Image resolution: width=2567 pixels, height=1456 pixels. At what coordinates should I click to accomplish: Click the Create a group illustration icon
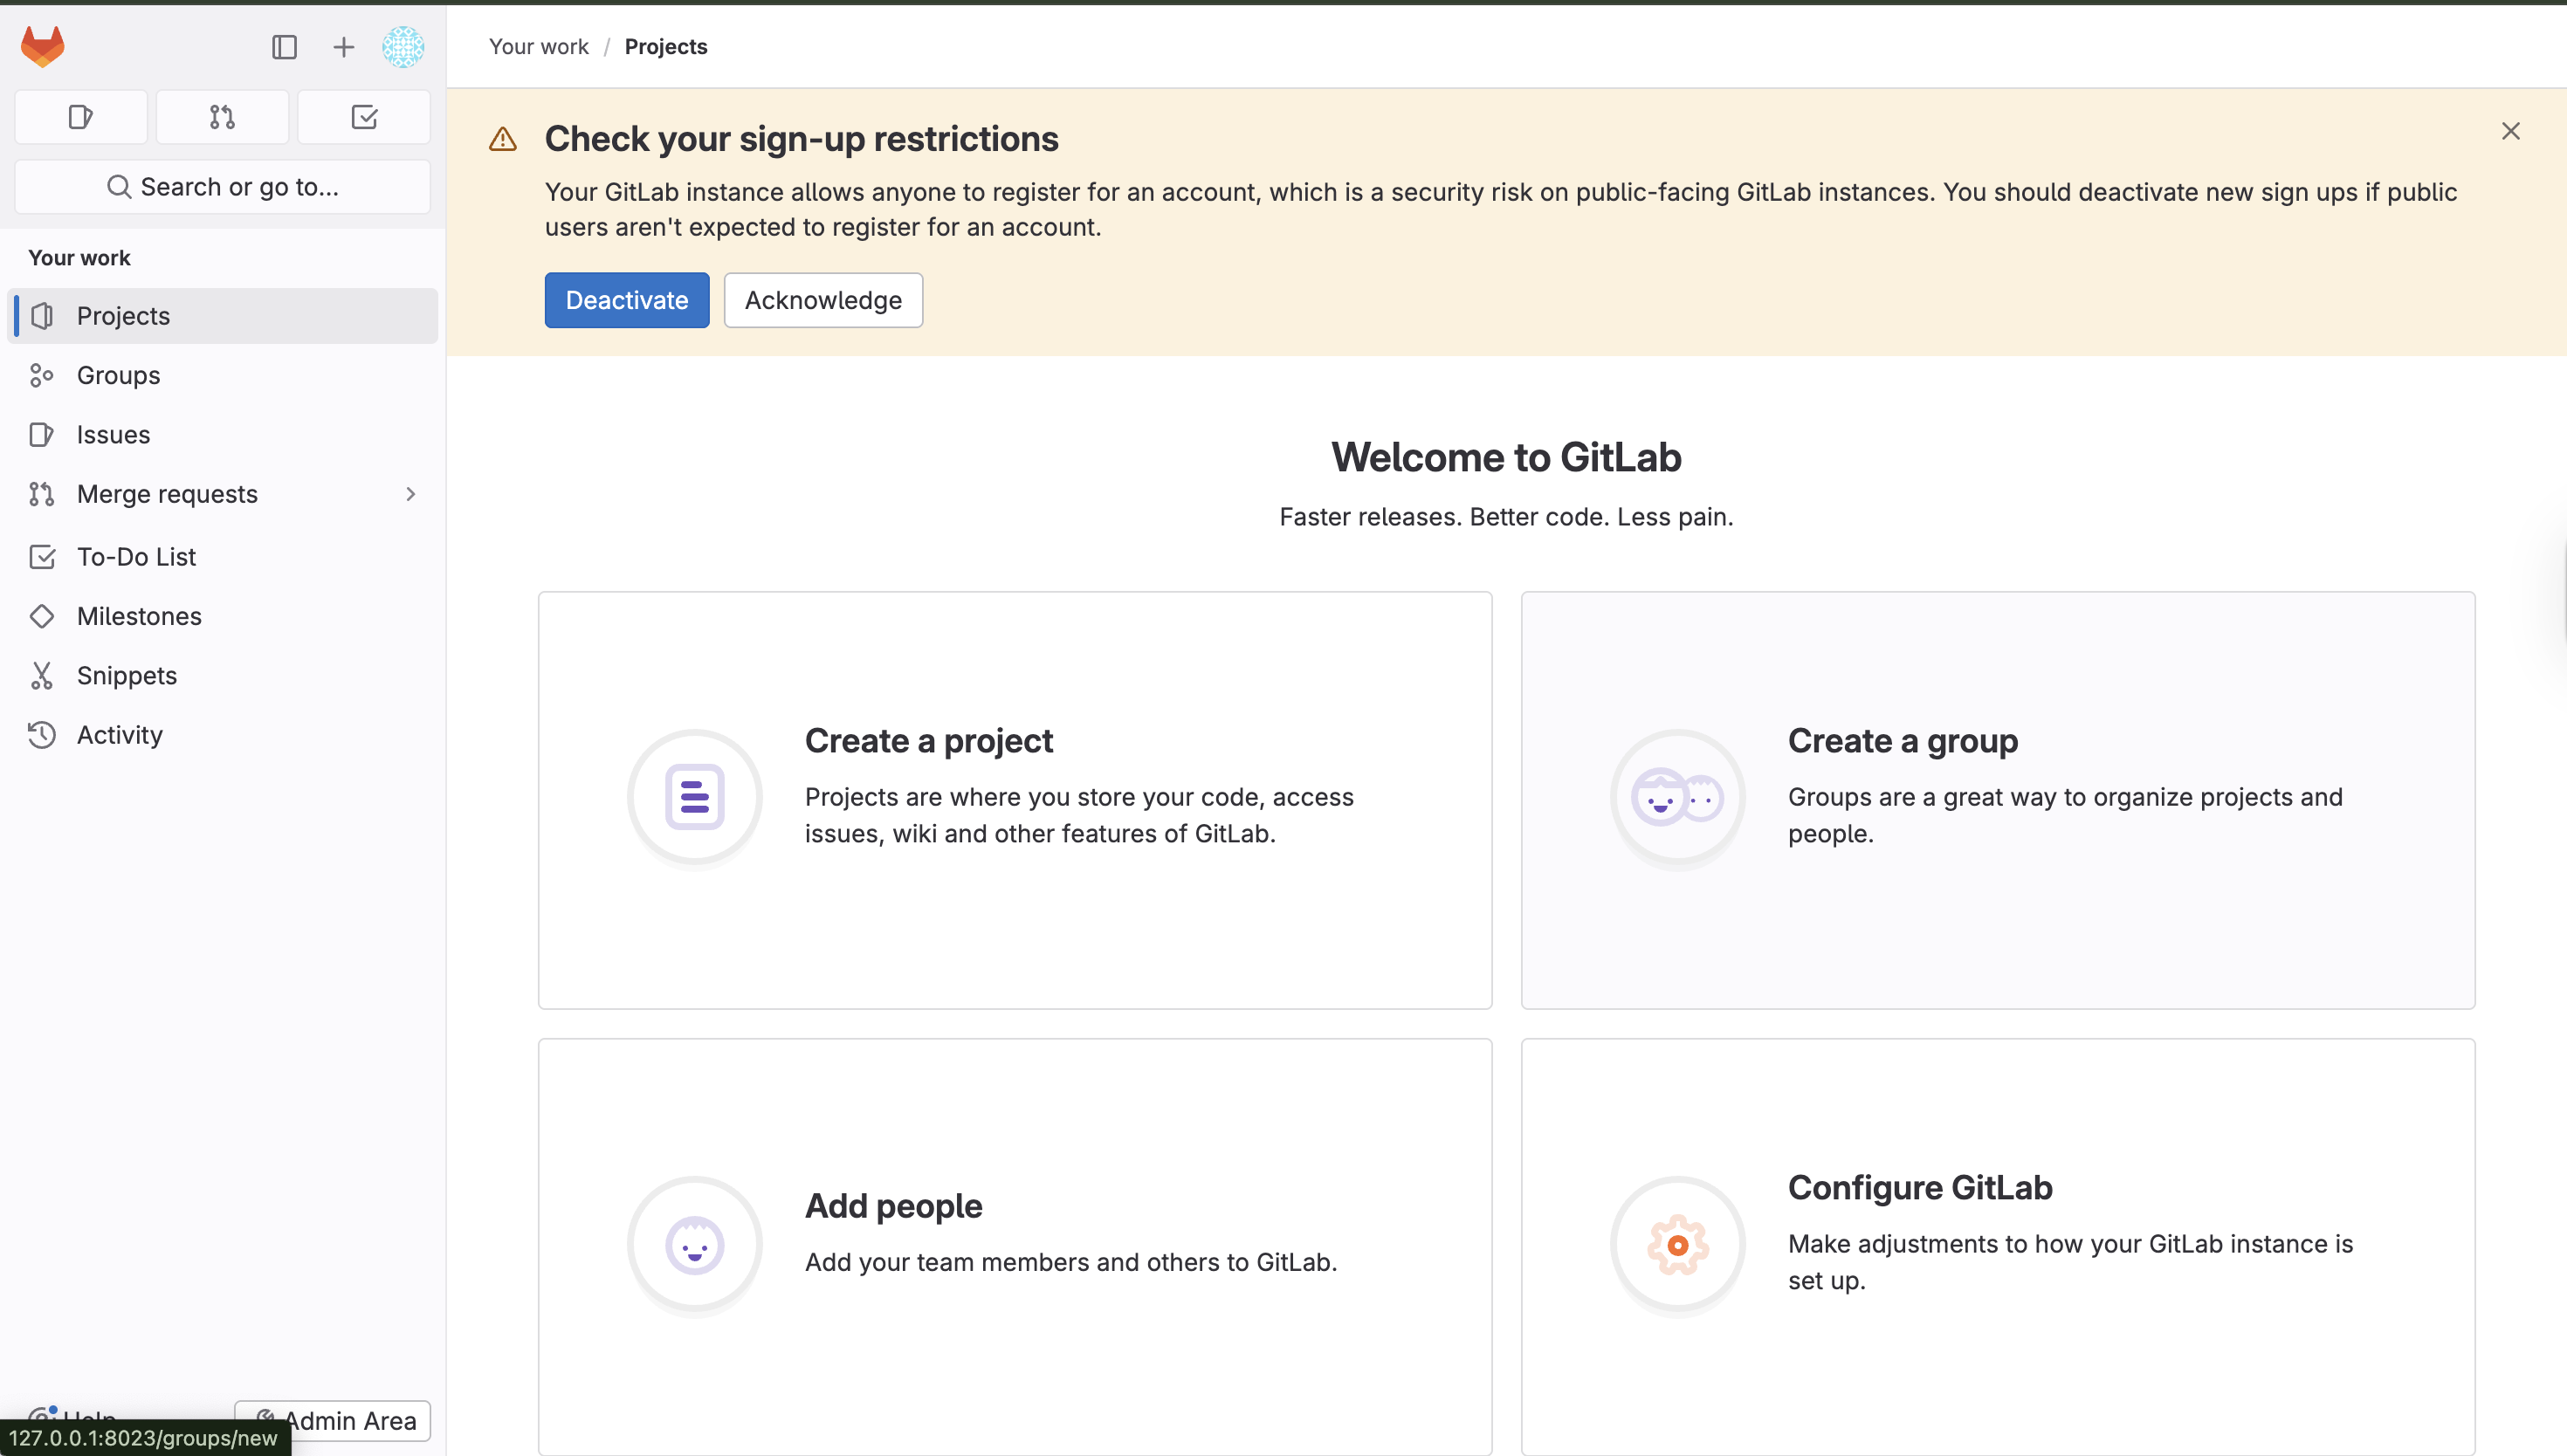(1678, 798)
